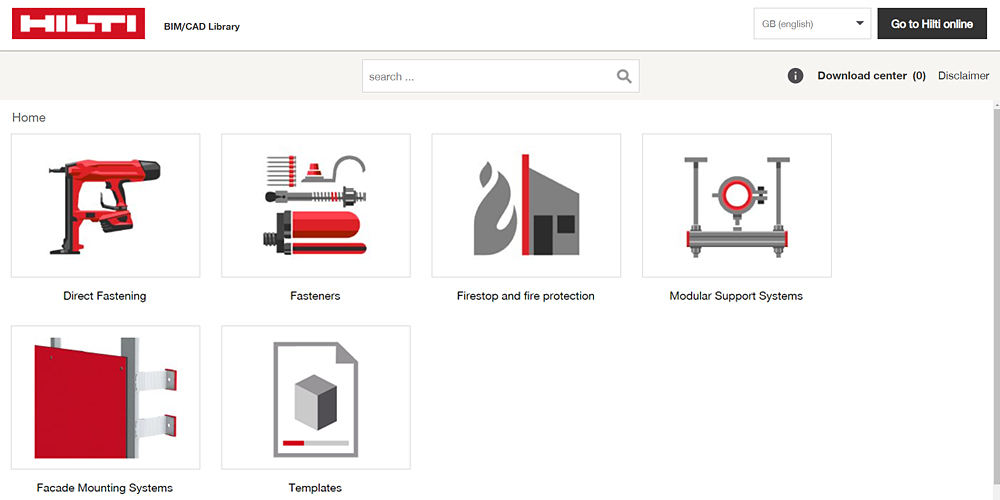Viewport: 1000px width, 500px height.
Task: Open the Disclaimer link
Action: pyautogui.click(x=963, y=76)
